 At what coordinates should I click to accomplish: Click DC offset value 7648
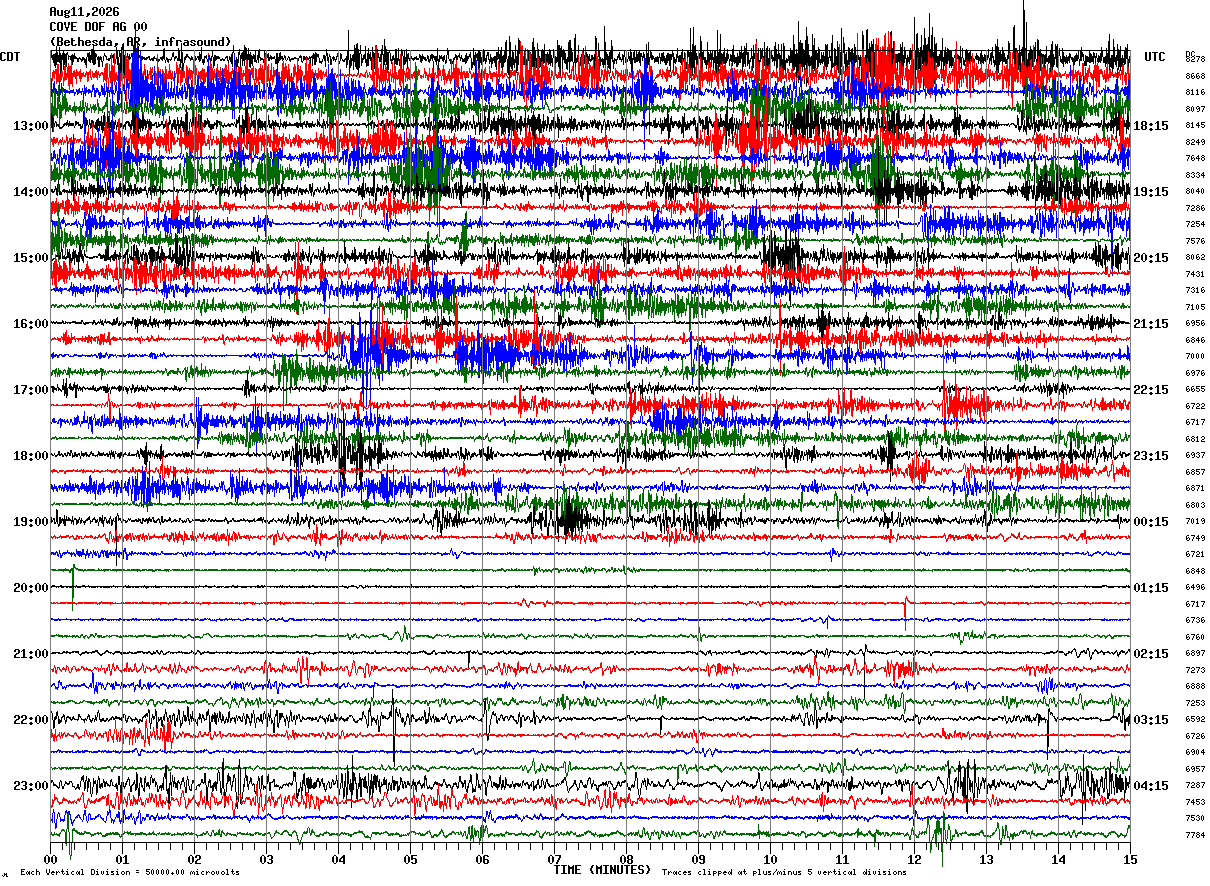pos(1195,158)
